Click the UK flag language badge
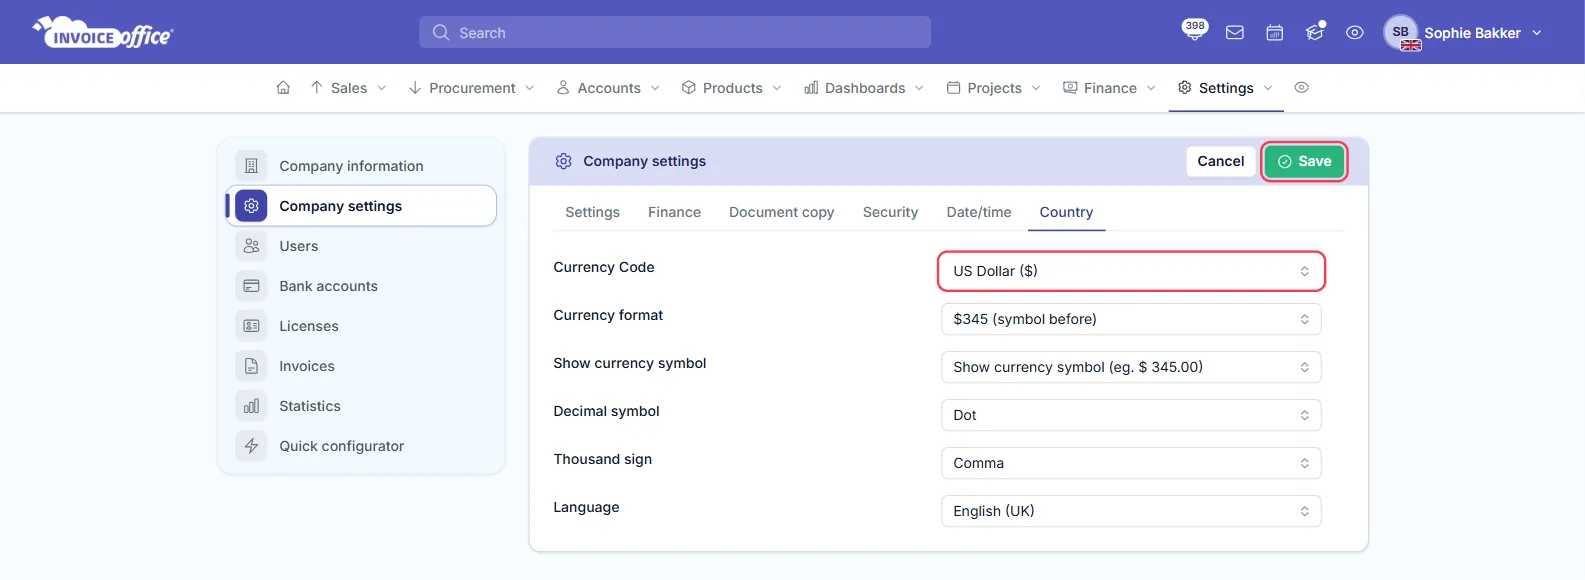Viewport: 1585px width, 580px height. point(1411,45)
